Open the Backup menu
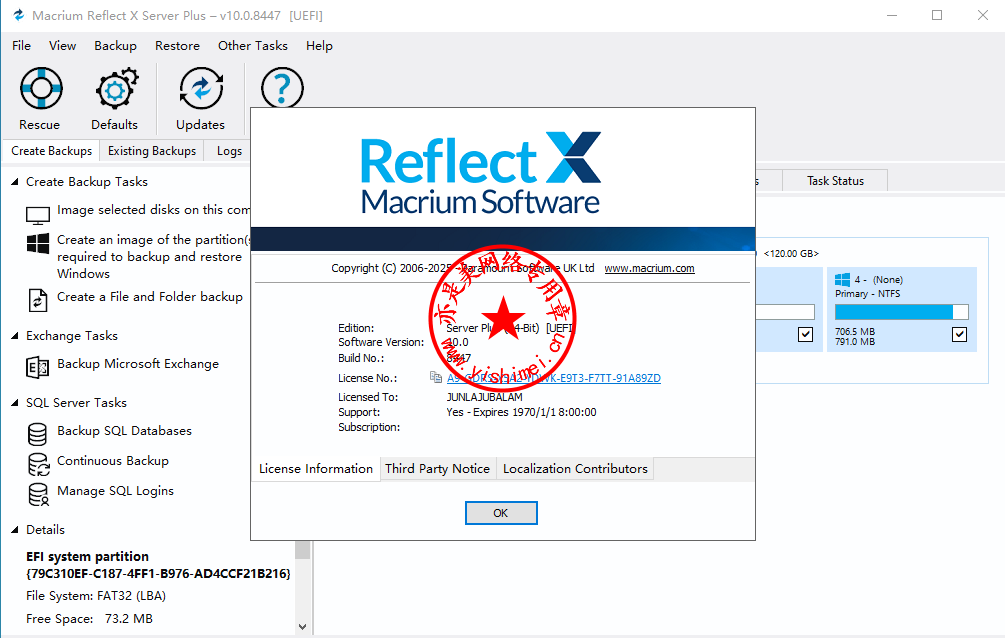 click(115, 46)
